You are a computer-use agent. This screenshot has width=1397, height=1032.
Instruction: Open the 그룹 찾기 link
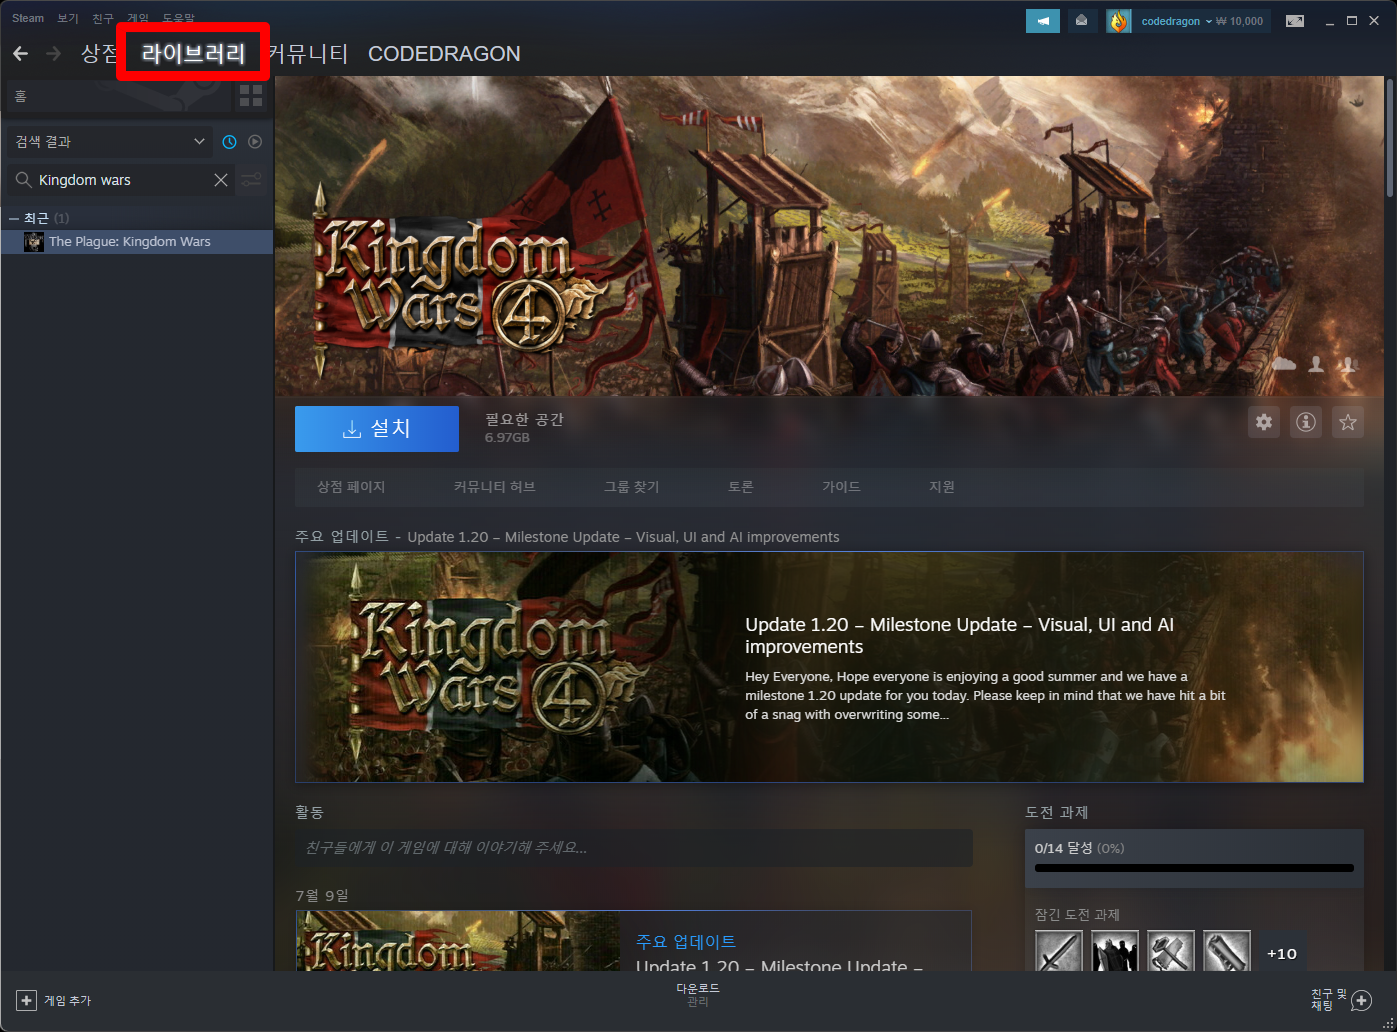pyautogui.click(x=631, y=487)
